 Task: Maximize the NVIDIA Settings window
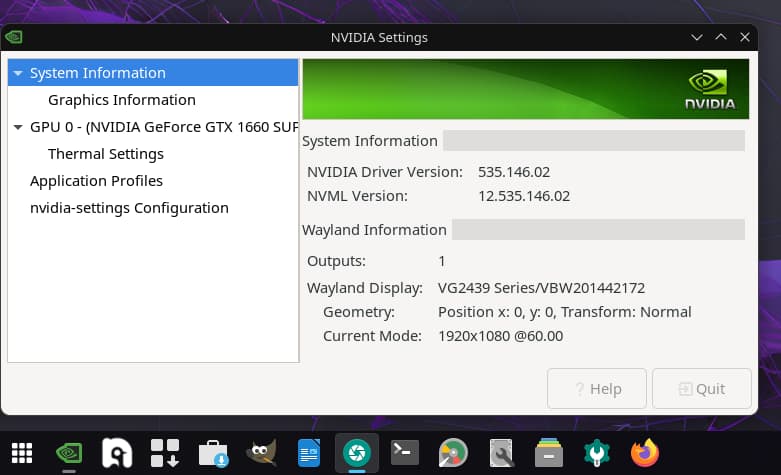[721, 37]
